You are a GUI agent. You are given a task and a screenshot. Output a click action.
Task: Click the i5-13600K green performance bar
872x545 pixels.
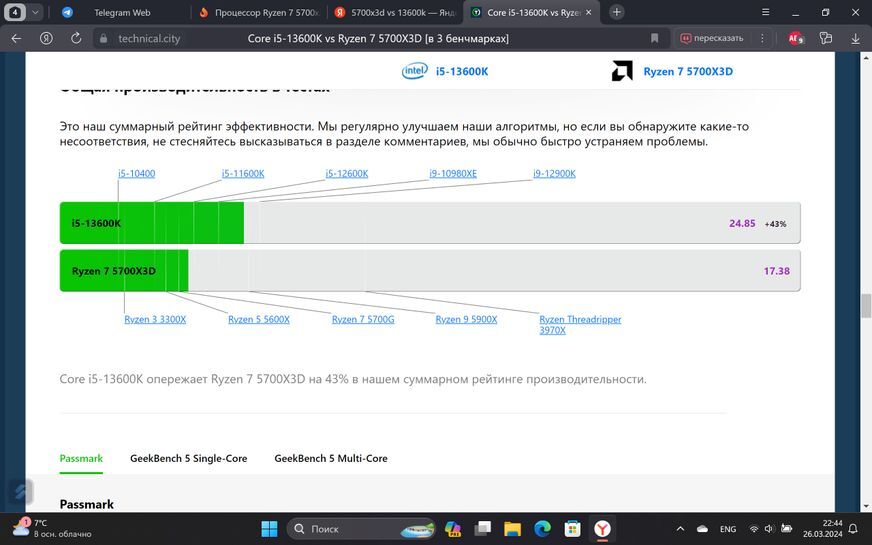152,223
